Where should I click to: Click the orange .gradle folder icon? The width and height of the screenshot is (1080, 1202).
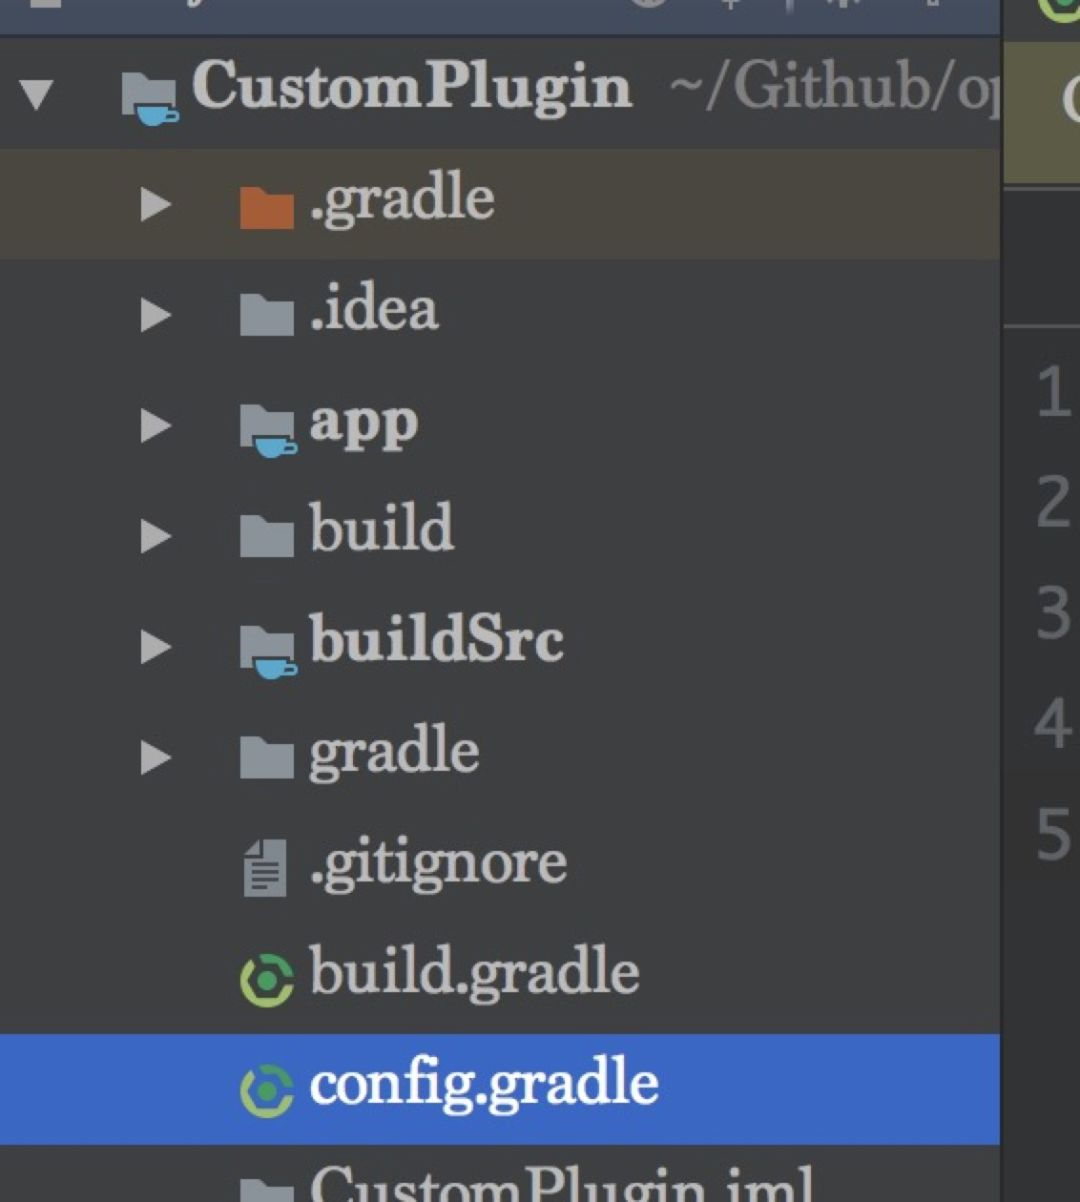266,206
